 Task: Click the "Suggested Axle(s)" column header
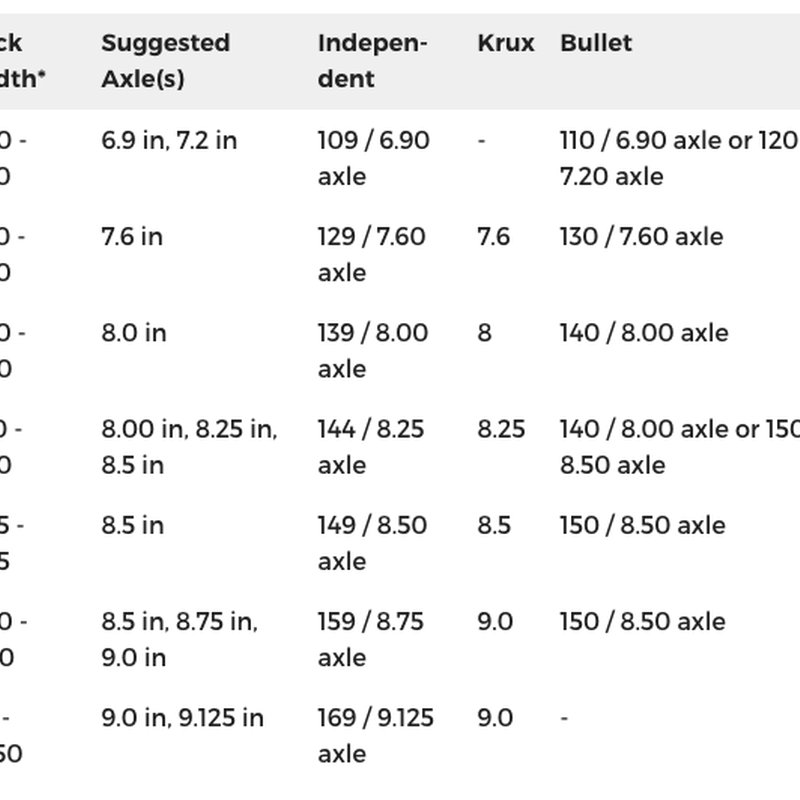(166, 61)
